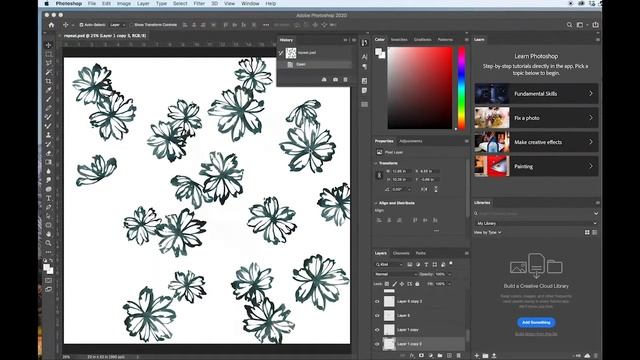Open Fix a photo tutorials
The height and width of the screenshot is (360, 640).
(536, 118)
